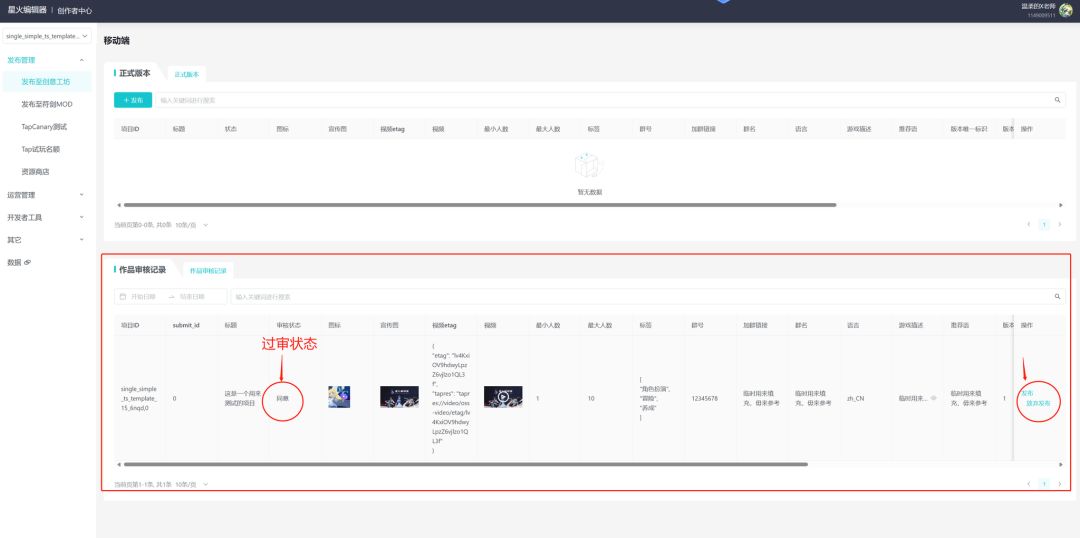Click the calendar icon beside 开始日期
Image resolution: width=1080 pixels, height=538 pixels.
[123, 297]
